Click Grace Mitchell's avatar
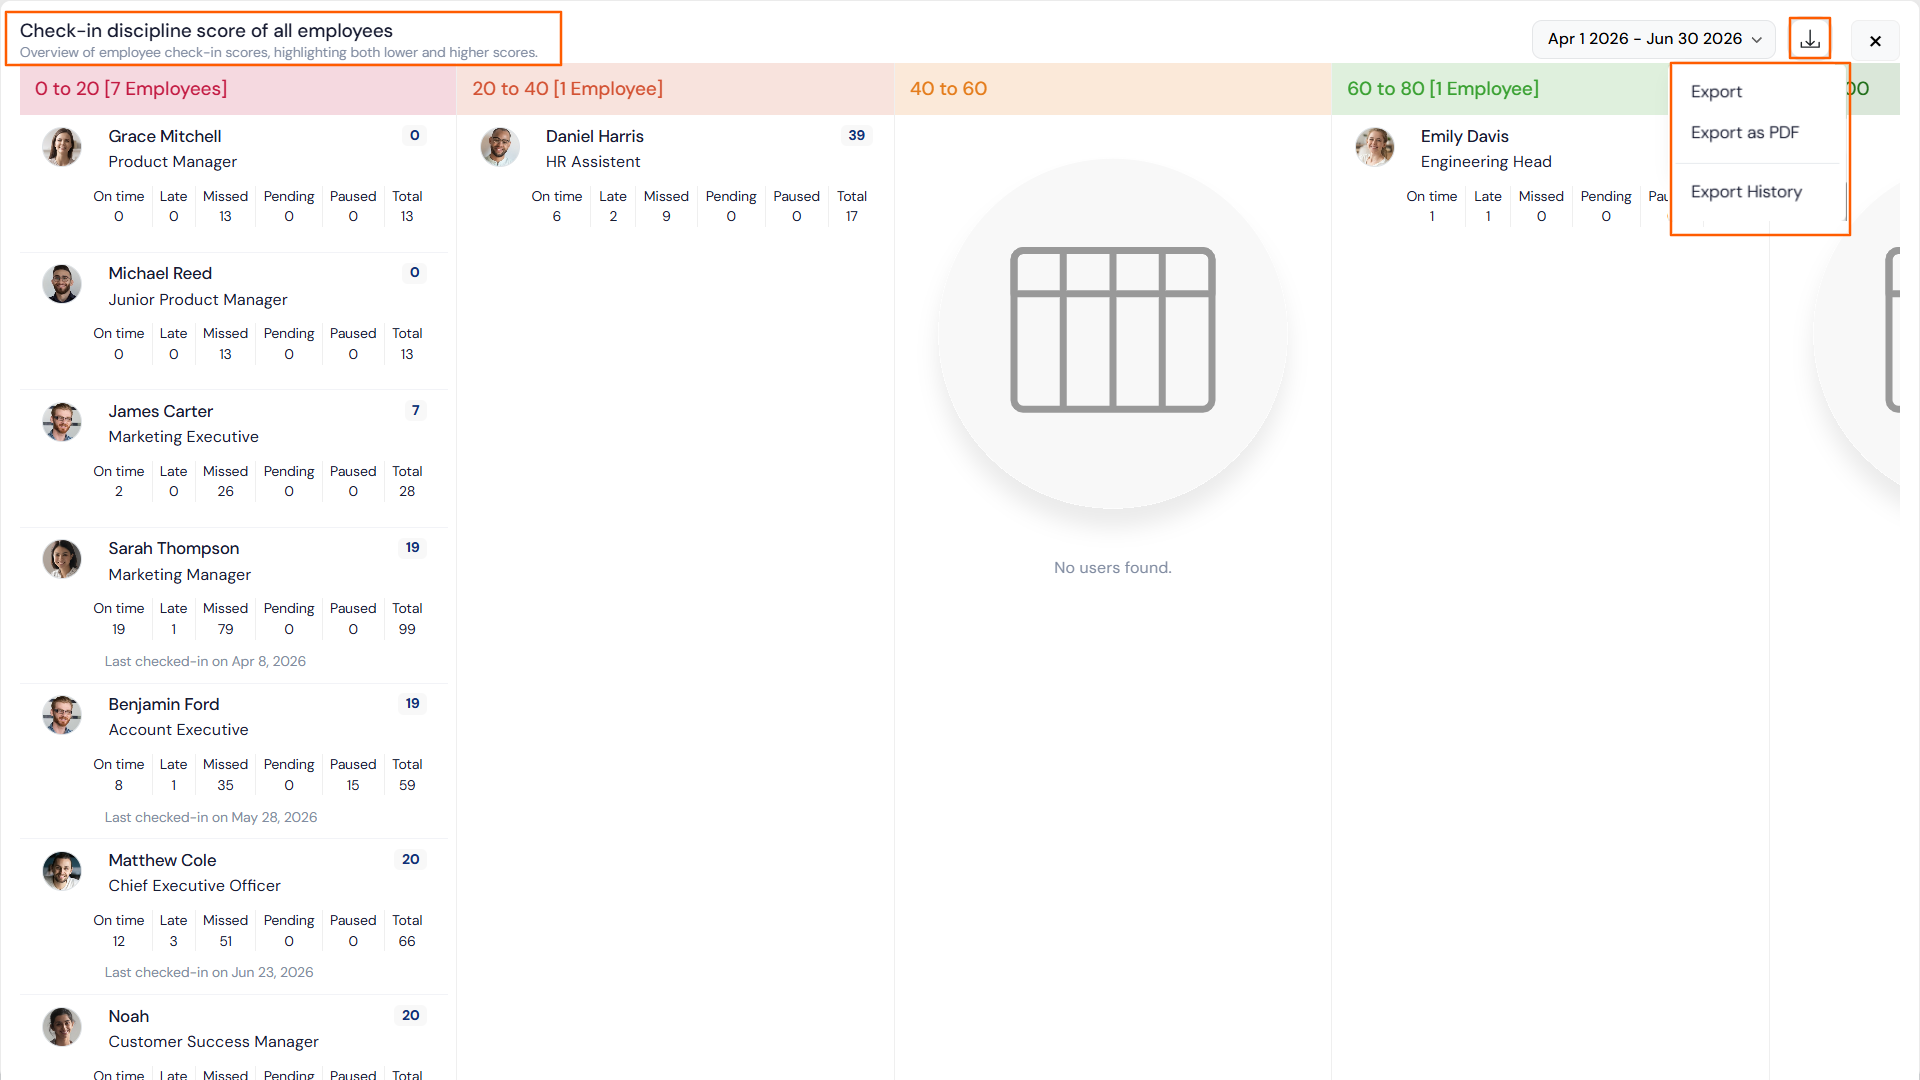This screenshot has height=1080, width=1920. pyautogui.click(x=62, y=147)
